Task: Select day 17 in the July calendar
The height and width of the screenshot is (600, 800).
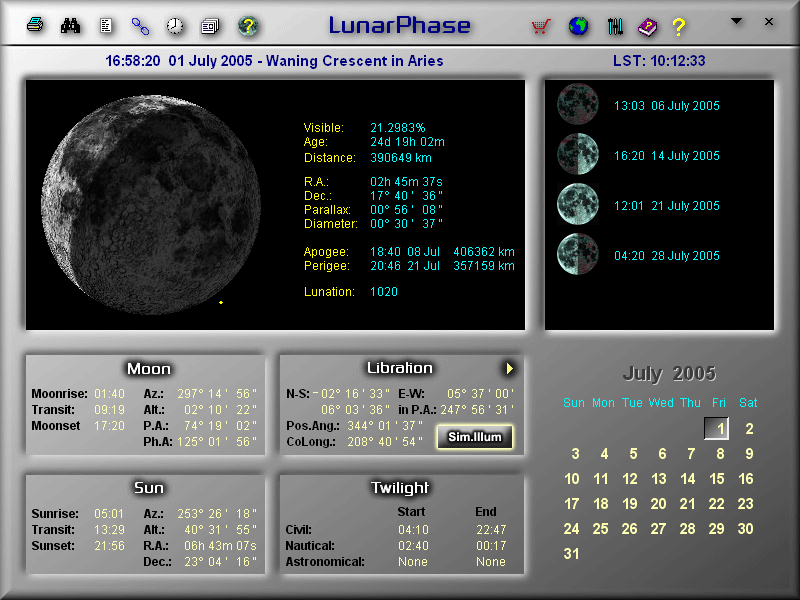Action: point(571,504)
